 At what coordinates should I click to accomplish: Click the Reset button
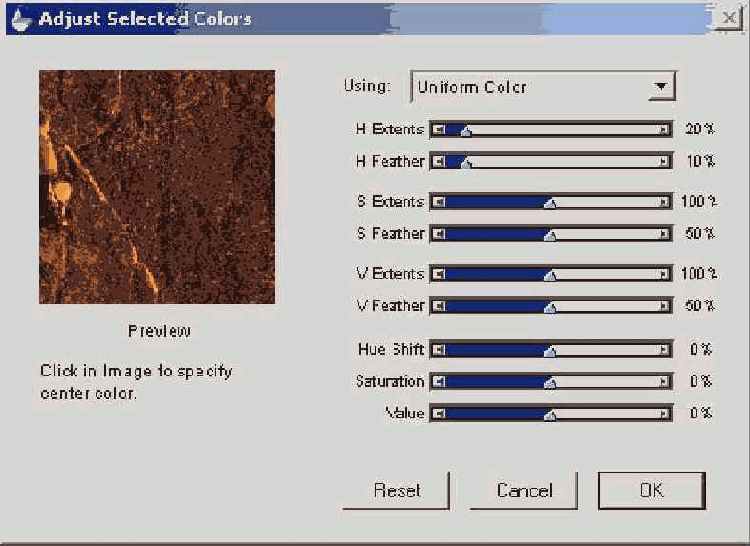coord(397,491)
